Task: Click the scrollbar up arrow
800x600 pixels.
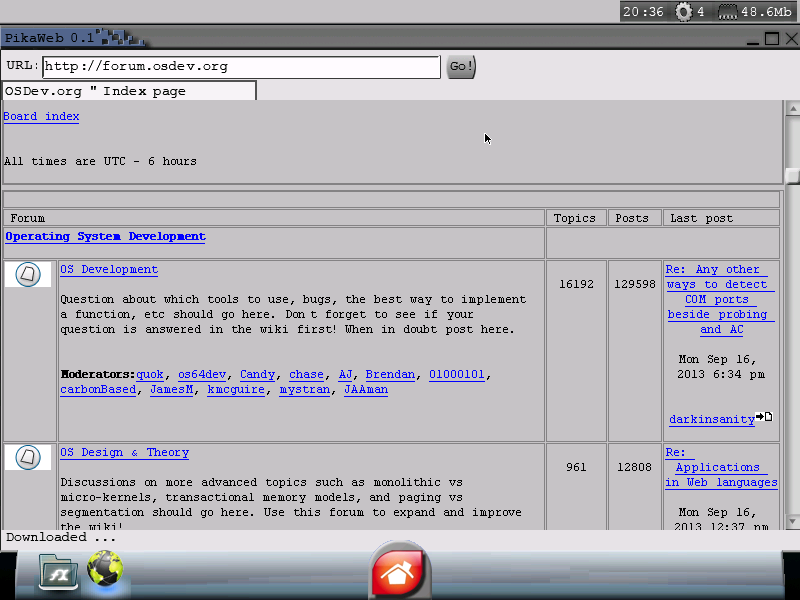Action: (x=792, y=109)
